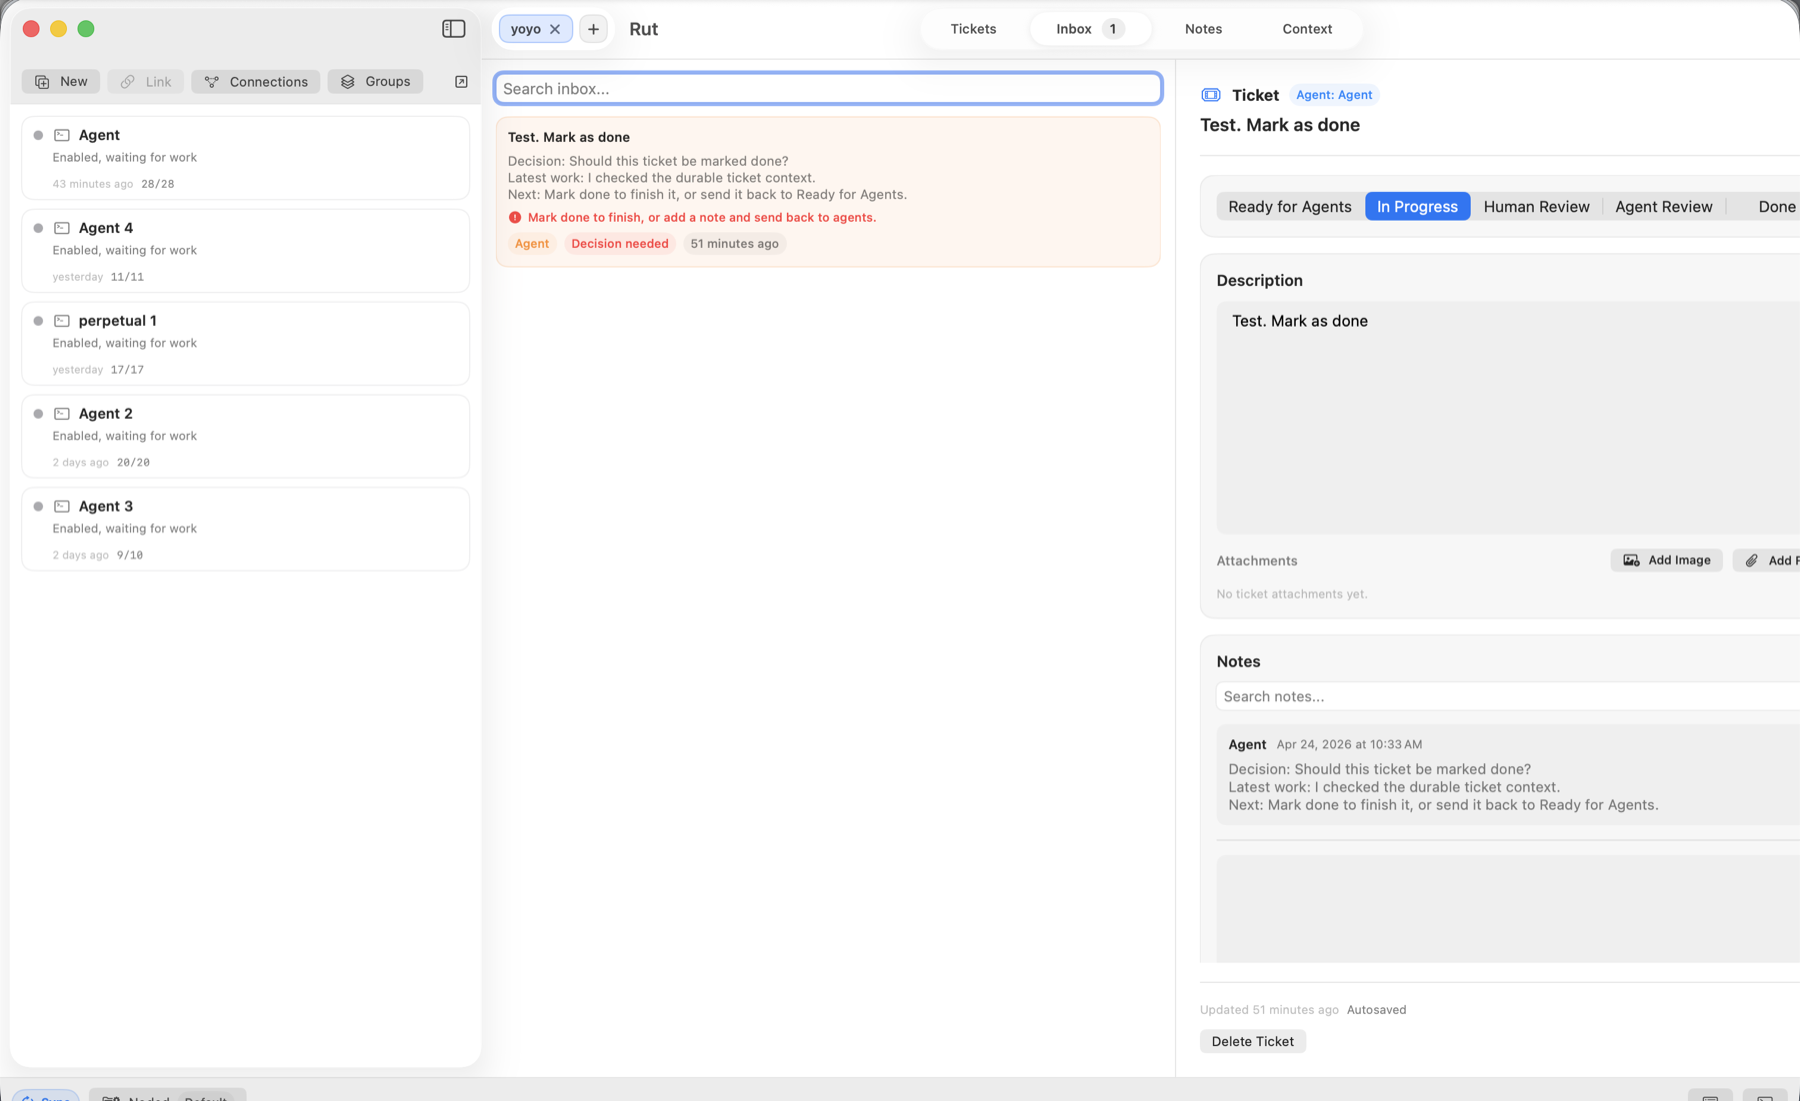Focus the Search inbox field

click(x=828, y=88)
